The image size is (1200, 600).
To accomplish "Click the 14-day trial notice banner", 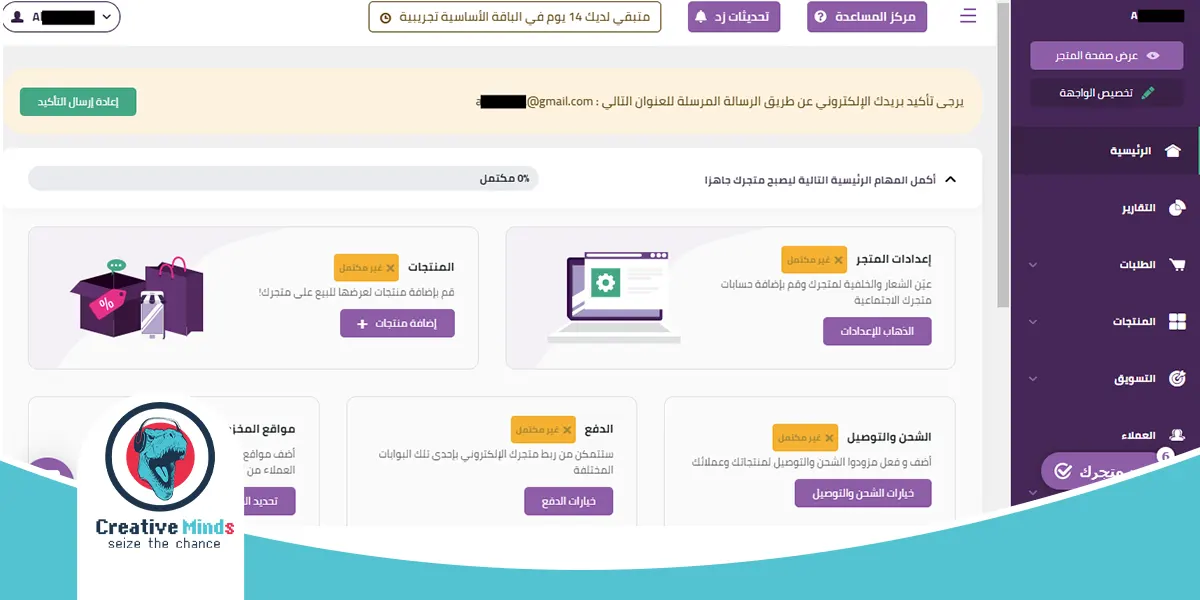I will click(x=515, y=17).
